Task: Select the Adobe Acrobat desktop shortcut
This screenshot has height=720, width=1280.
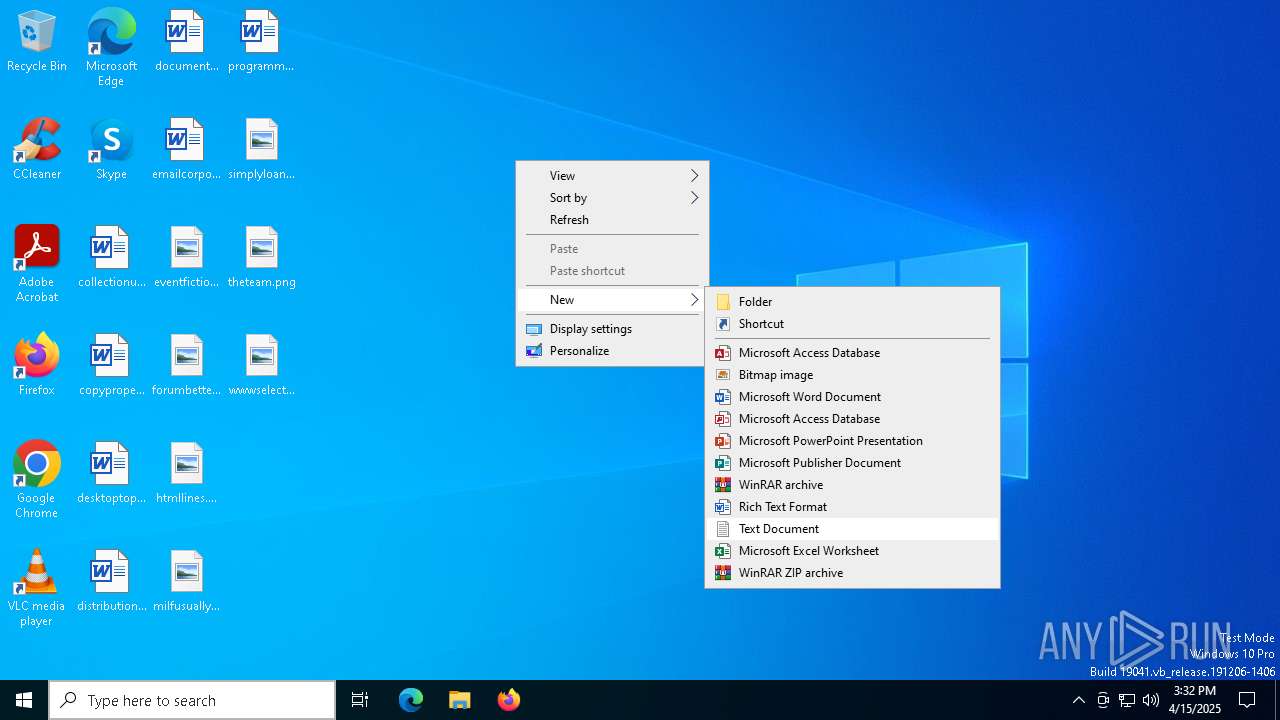Action: pyautogui.click(x=37, y=264)
